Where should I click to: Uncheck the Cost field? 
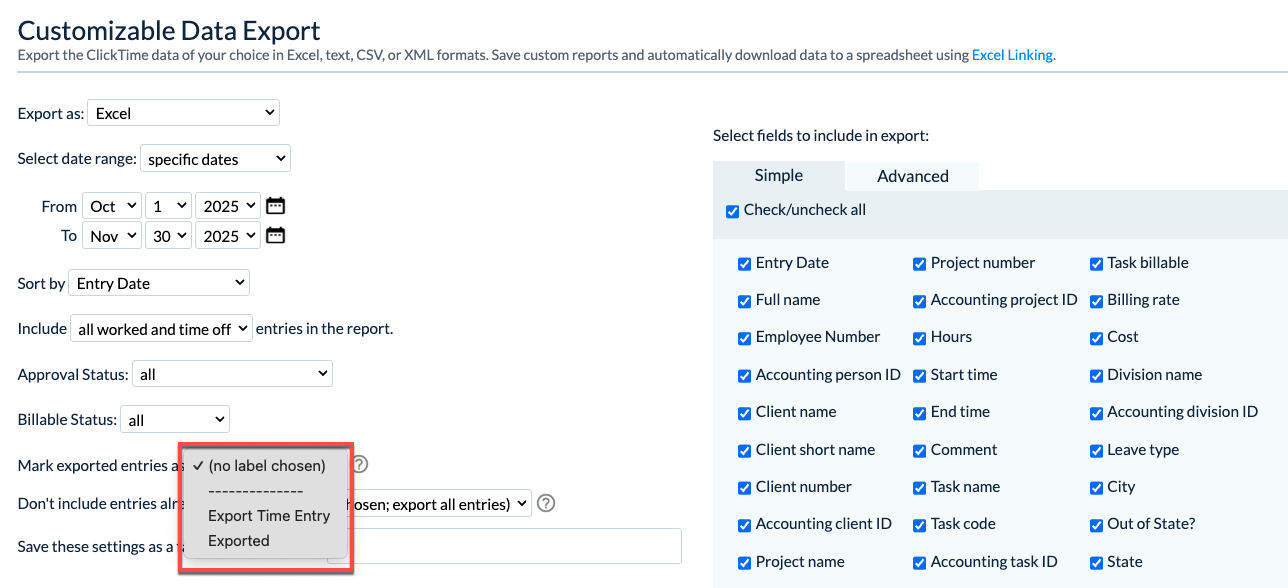pos(1097,338)
